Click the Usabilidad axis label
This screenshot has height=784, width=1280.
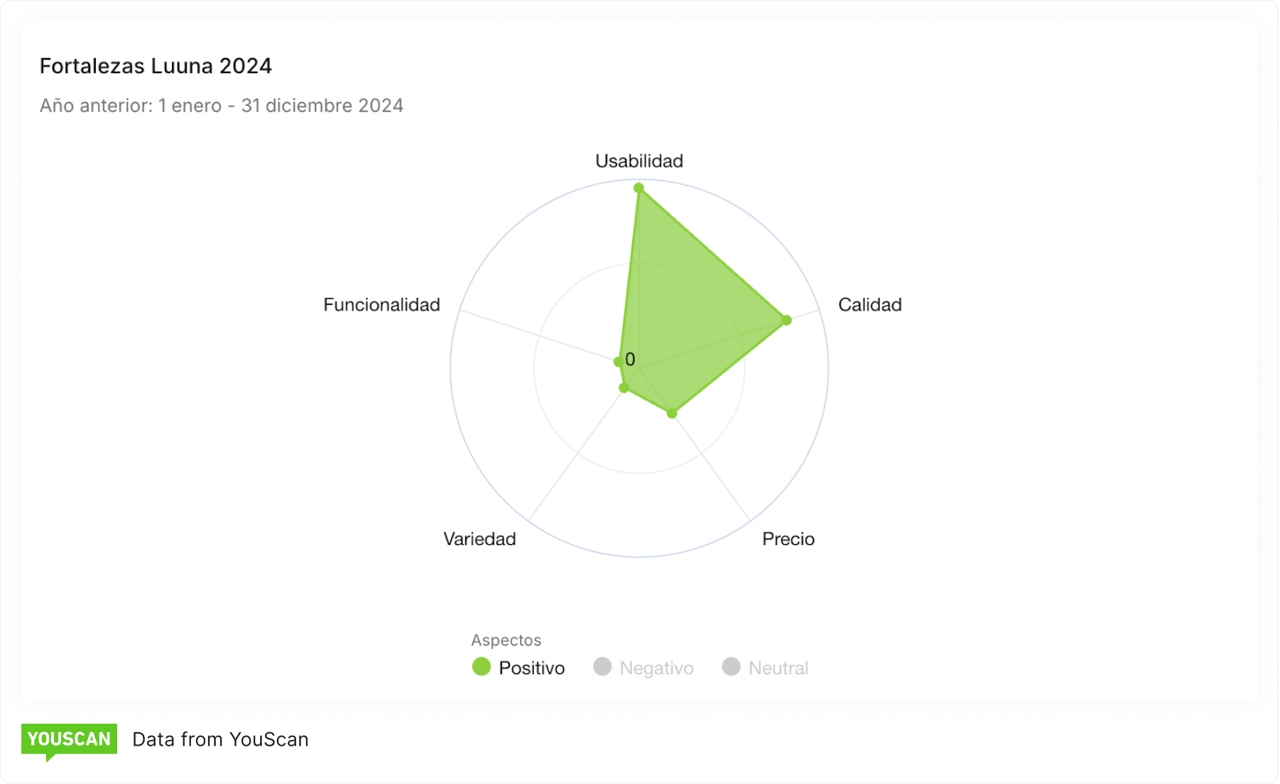[x=639, y=161]
